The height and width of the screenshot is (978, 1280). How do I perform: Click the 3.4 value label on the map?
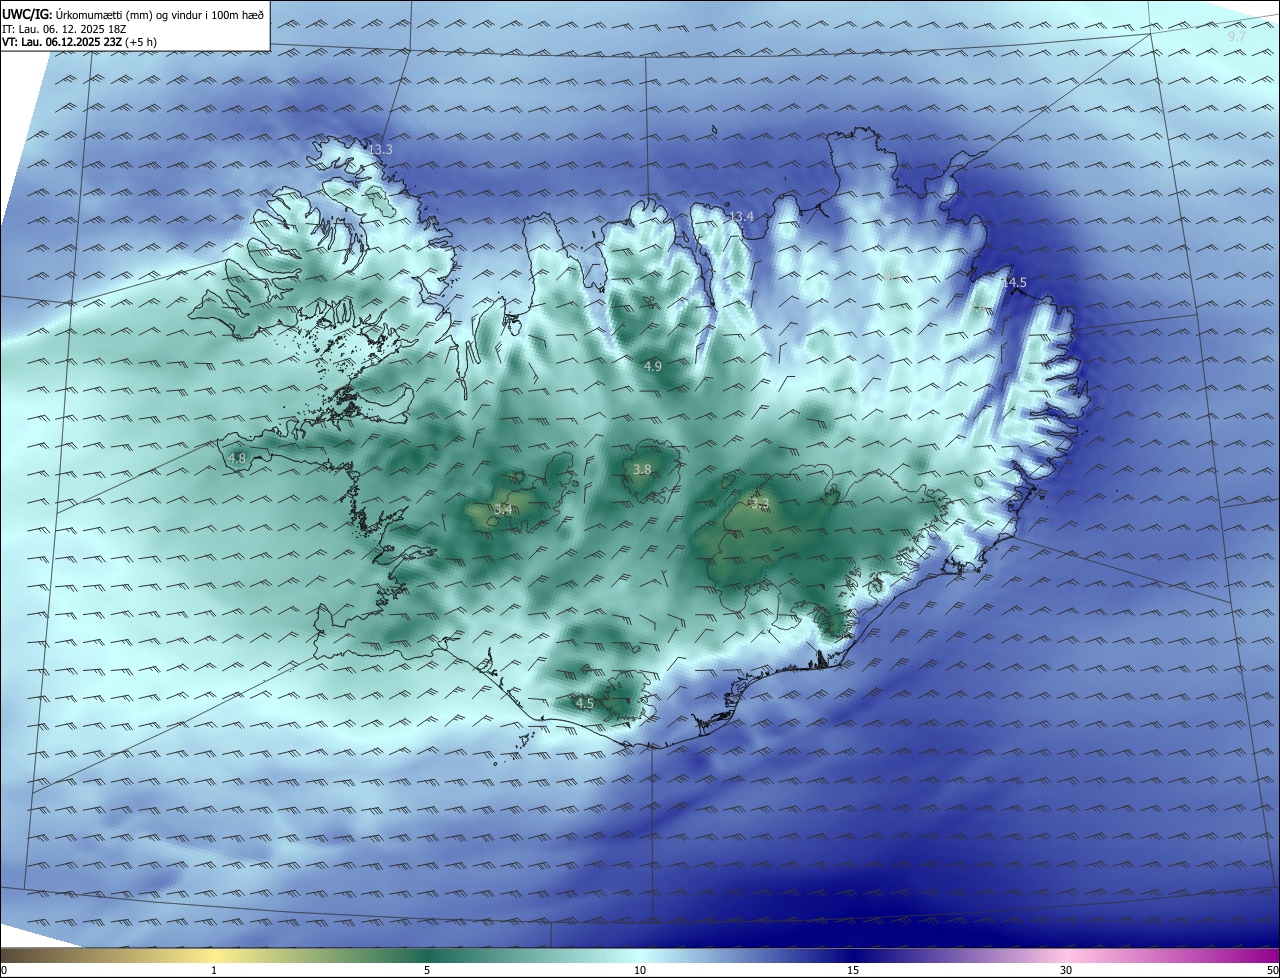(x=503, y=509)
